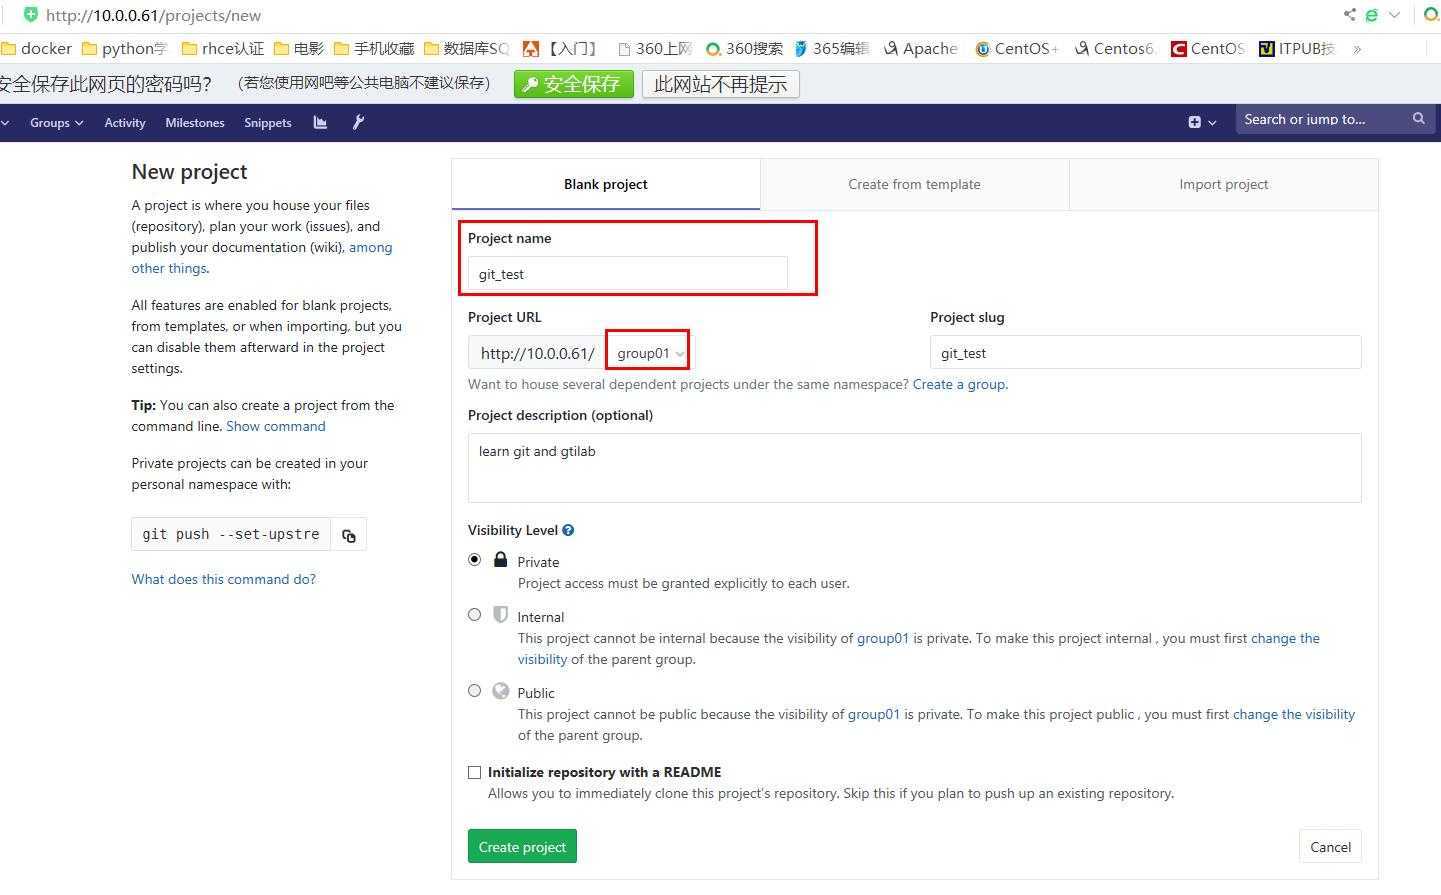Click the URL text in the address bar
The width and height of the screenshot is (1441, 895).
tap(154, 15)
